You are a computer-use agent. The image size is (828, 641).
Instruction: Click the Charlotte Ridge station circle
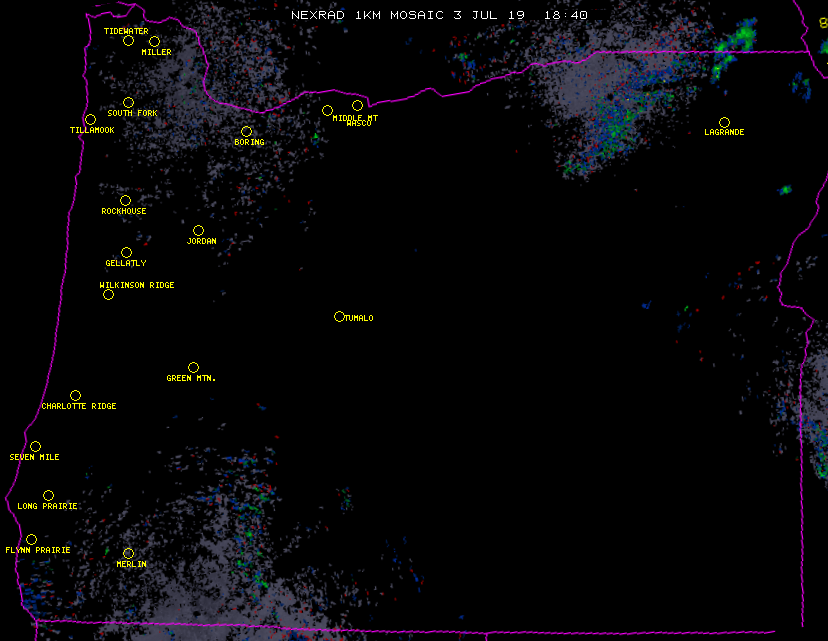tap(75, 395)
